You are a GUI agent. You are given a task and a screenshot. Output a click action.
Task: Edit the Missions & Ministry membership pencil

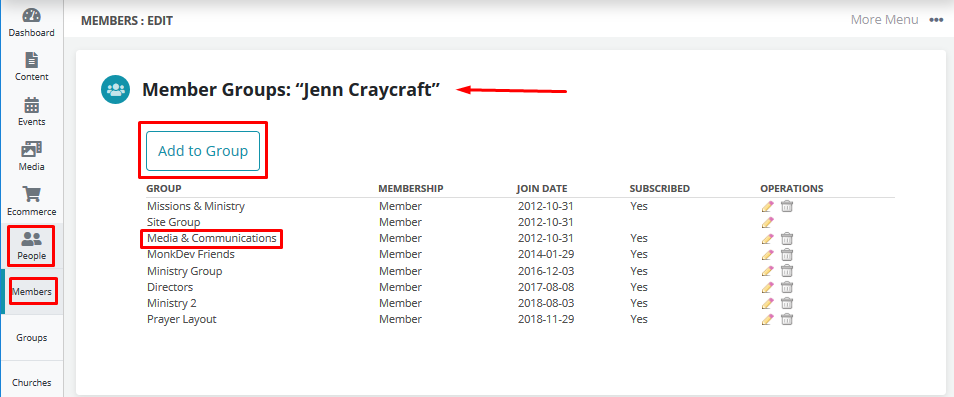coord(767,206)
